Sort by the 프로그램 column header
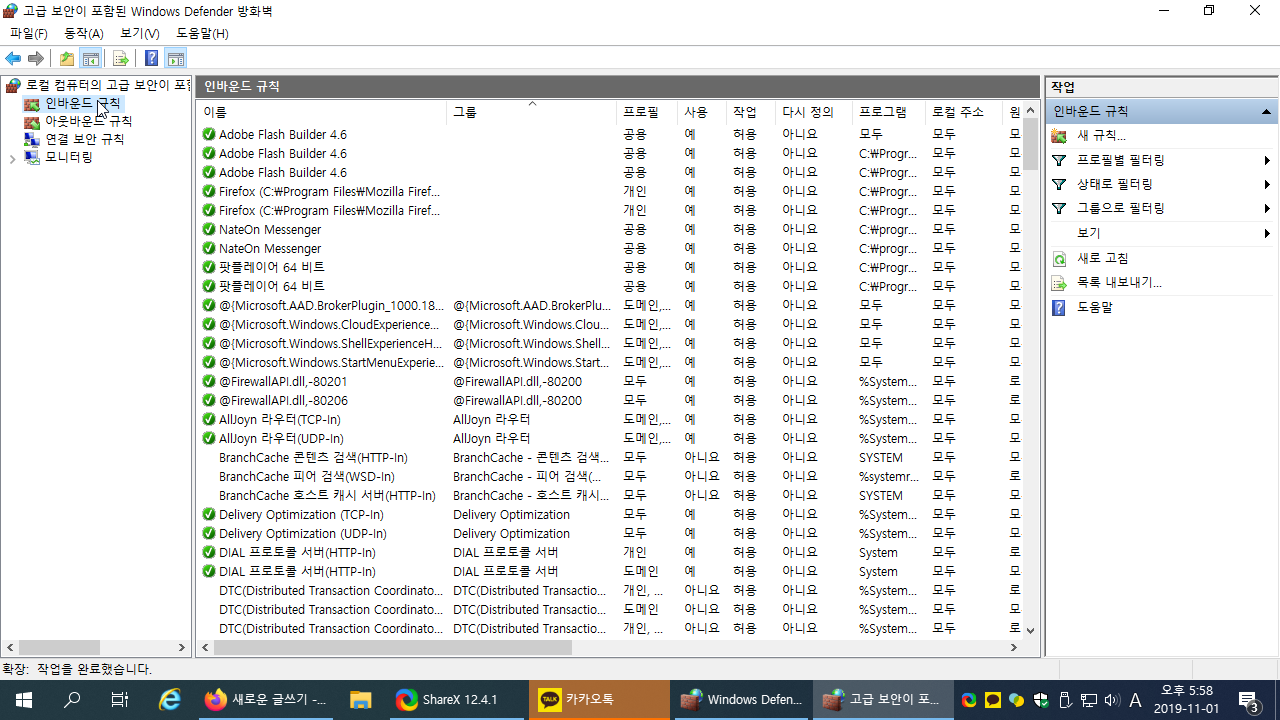 [x=888, y=112]
